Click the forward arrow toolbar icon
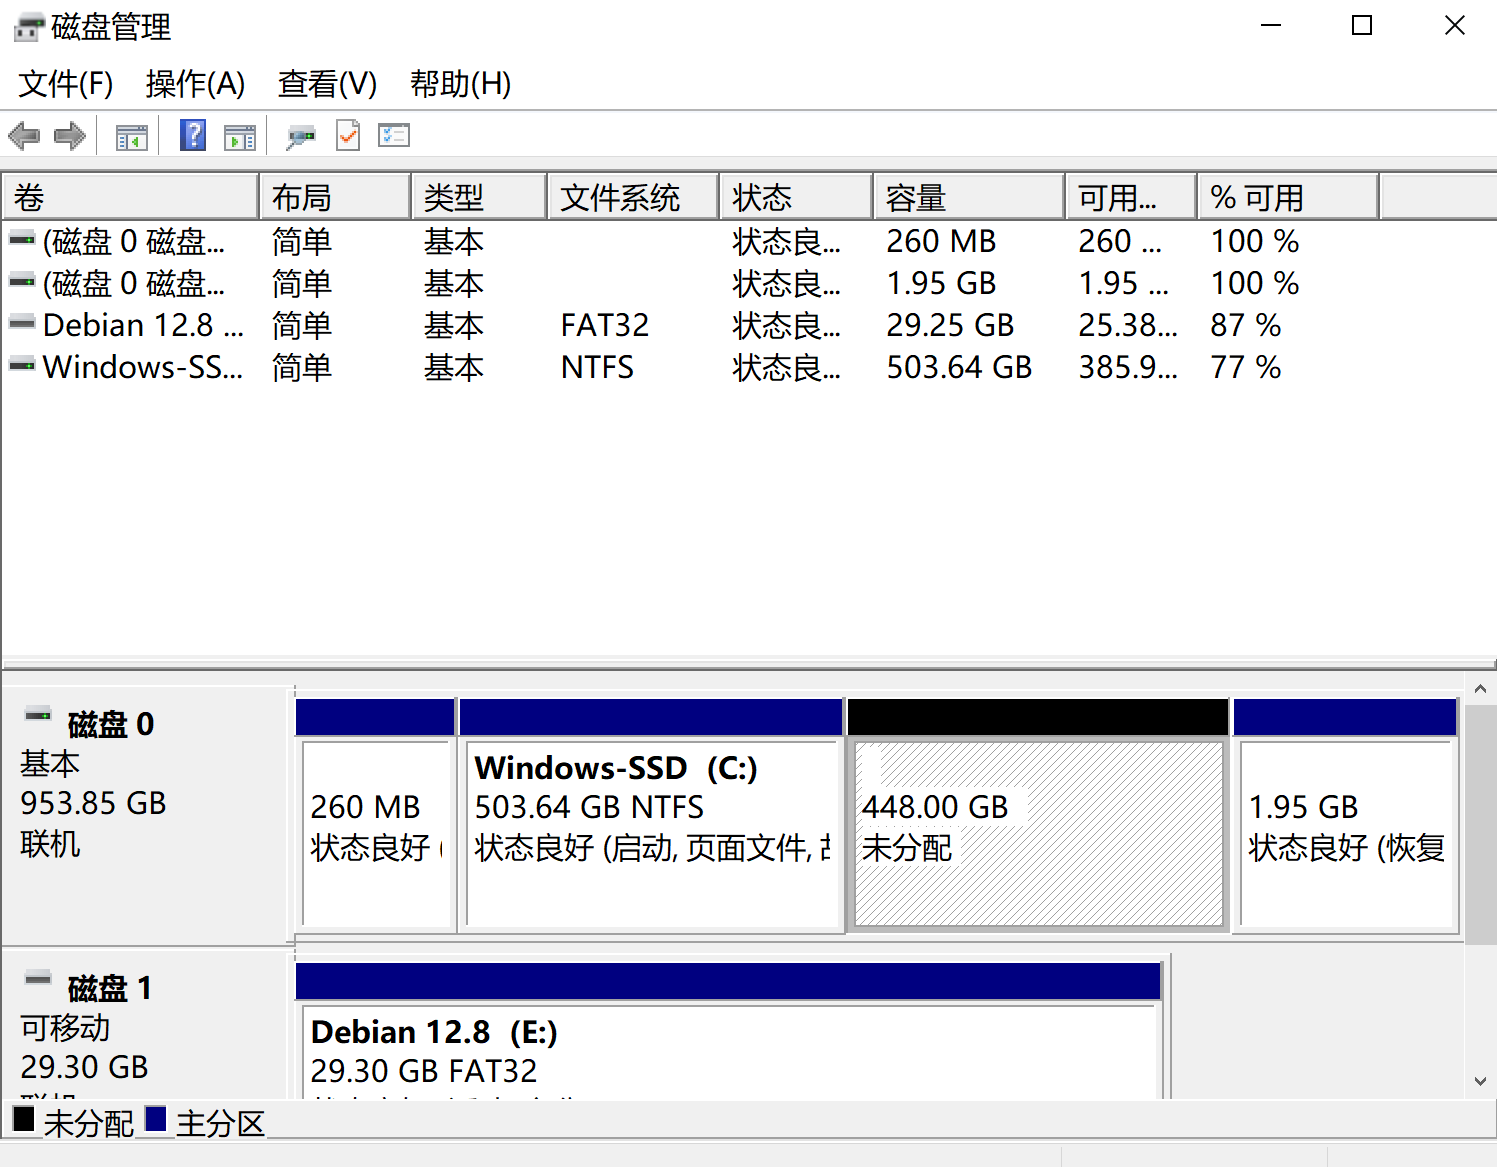Screen dimensions: 1497x1167 coord(69,136)
